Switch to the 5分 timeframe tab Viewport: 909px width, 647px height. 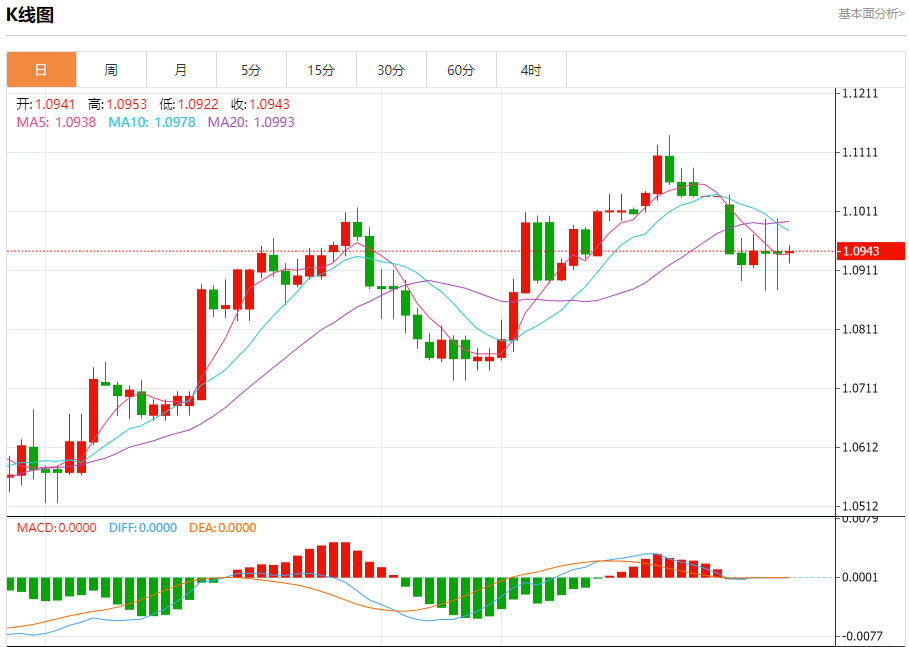251,70
